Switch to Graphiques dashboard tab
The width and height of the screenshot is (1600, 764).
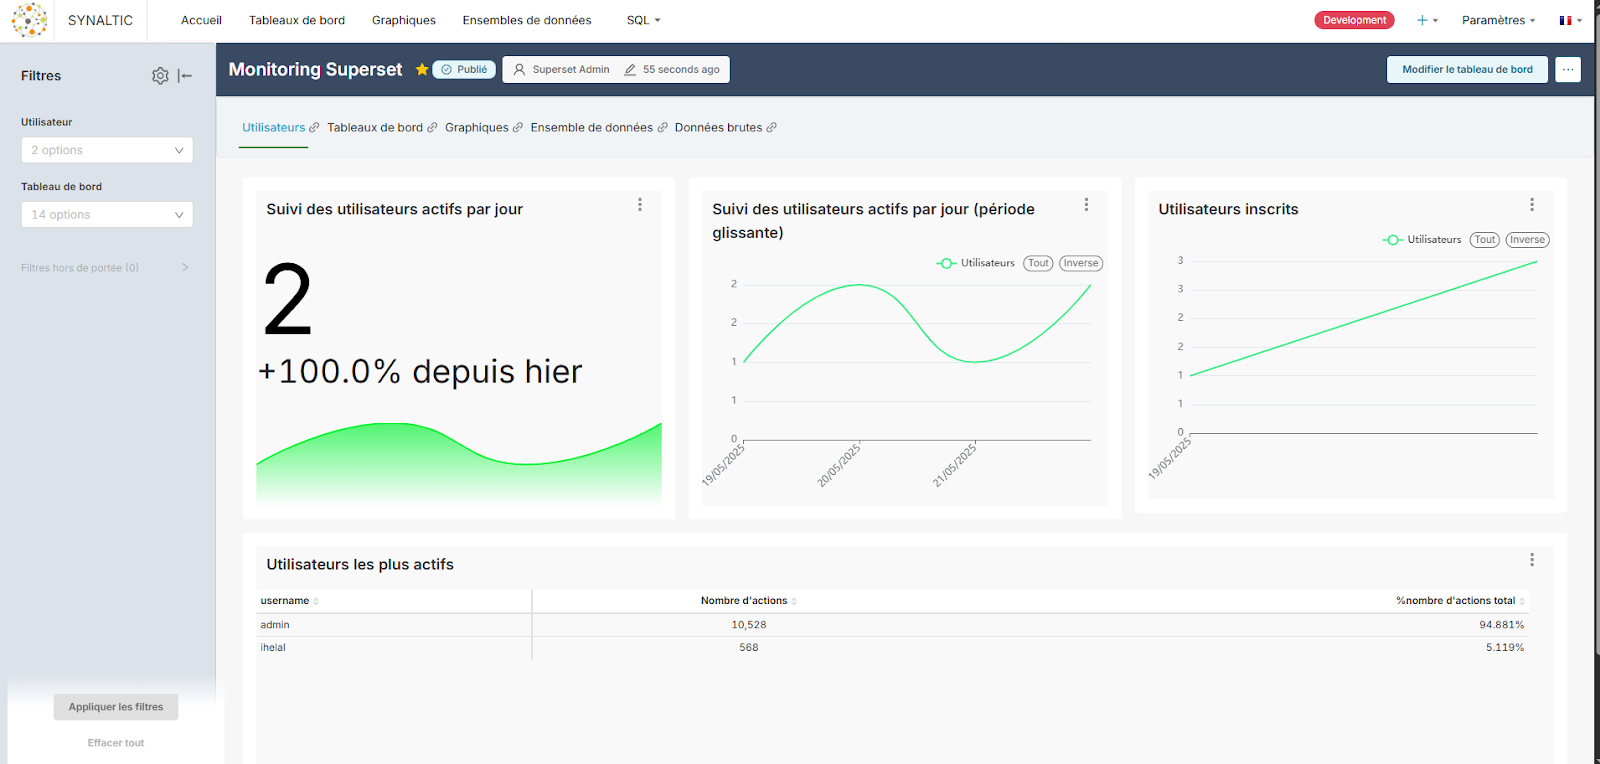tap(477, 128)
